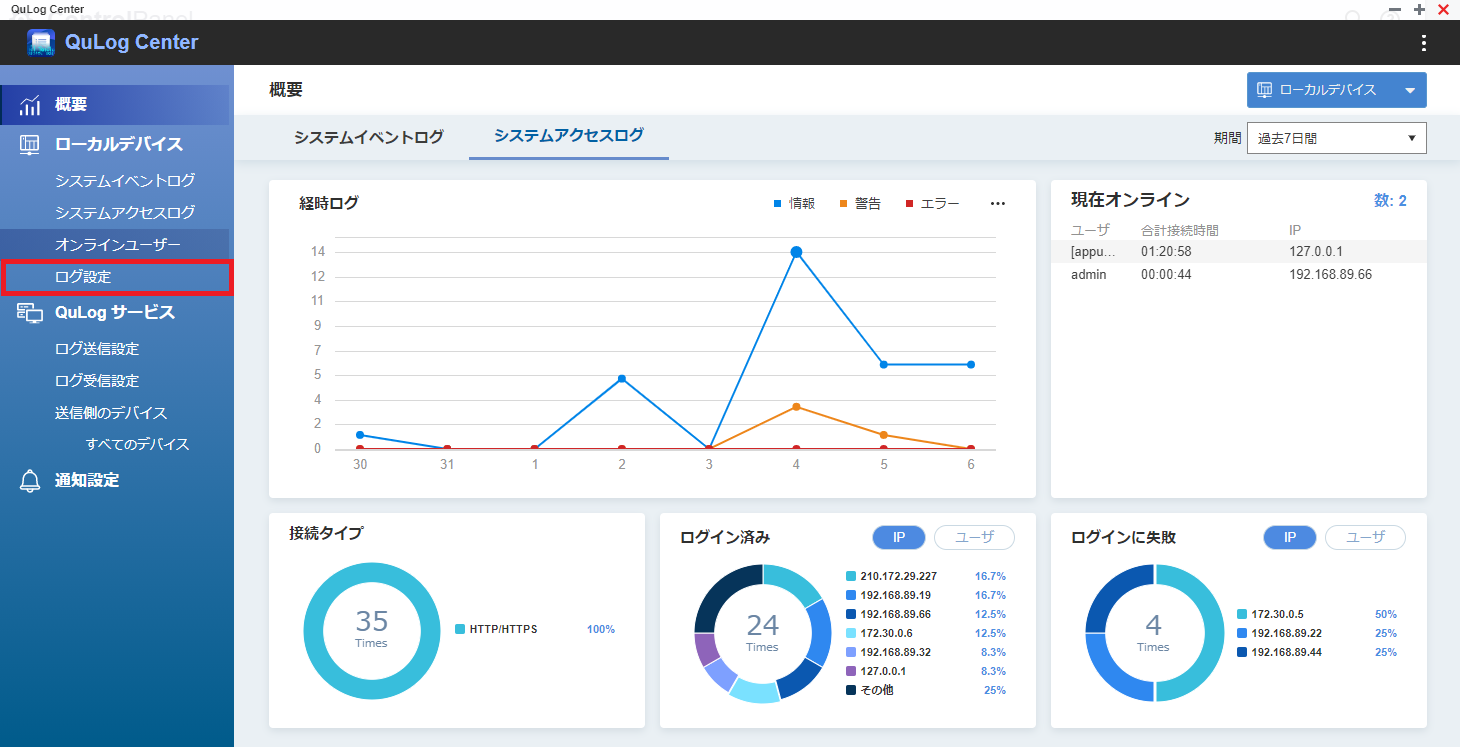1460x747 pixels.
Task: Click the 192.168.89.22 failed login entry
Action: (x=1279, y=634)
